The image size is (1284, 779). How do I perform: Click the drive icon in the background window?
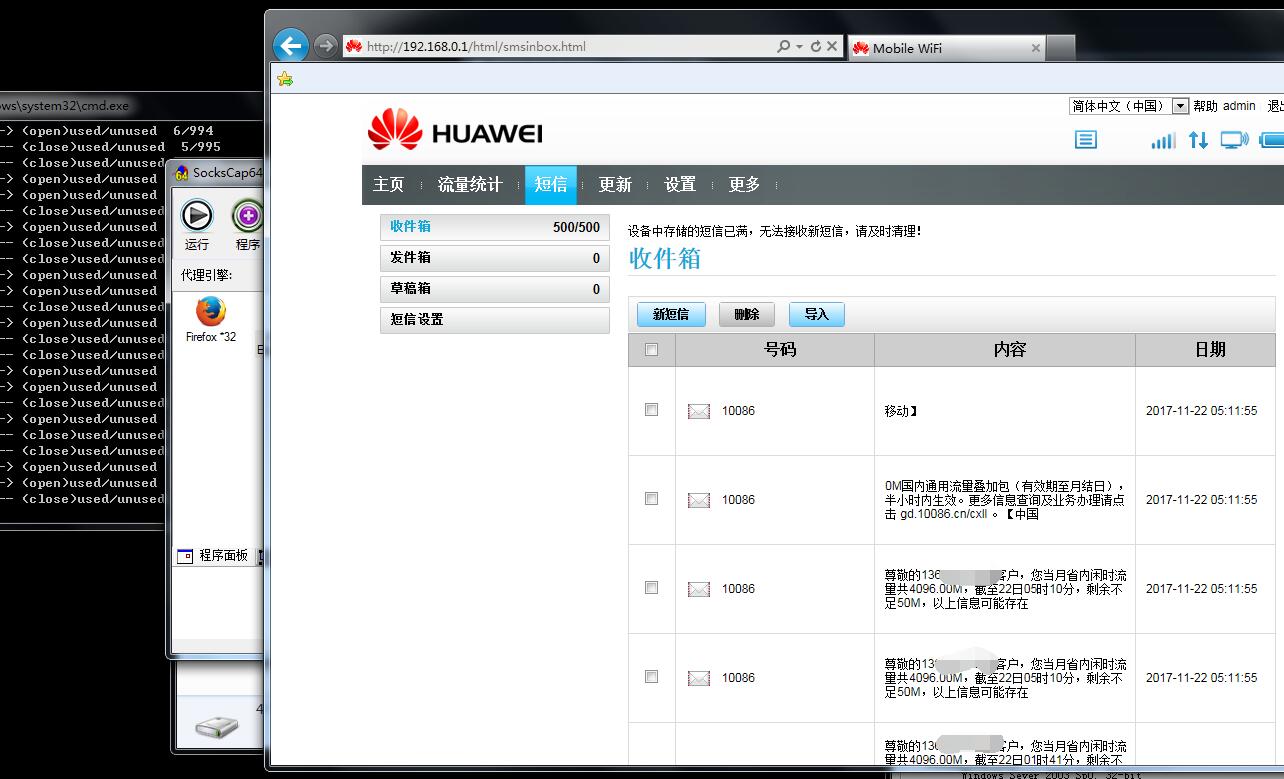coord(217,727)
